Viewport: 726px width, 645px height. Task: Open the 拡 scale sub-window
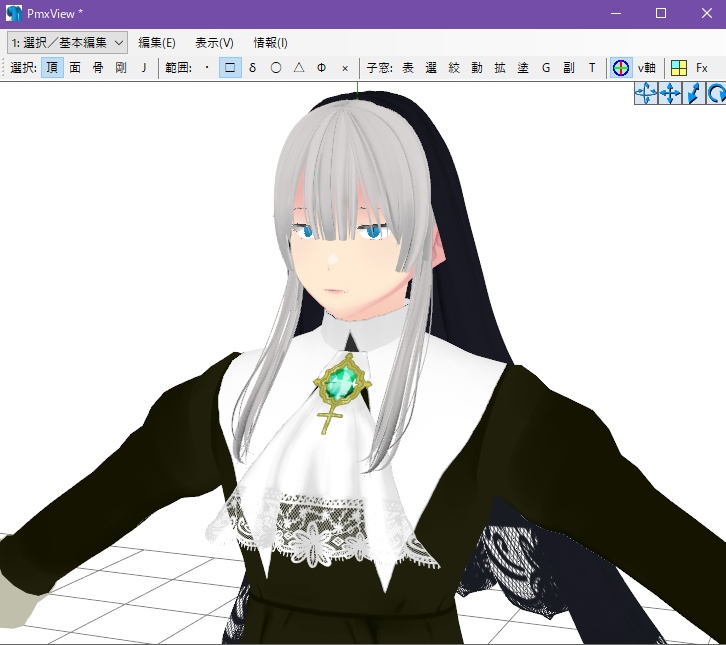coord(500,68)
